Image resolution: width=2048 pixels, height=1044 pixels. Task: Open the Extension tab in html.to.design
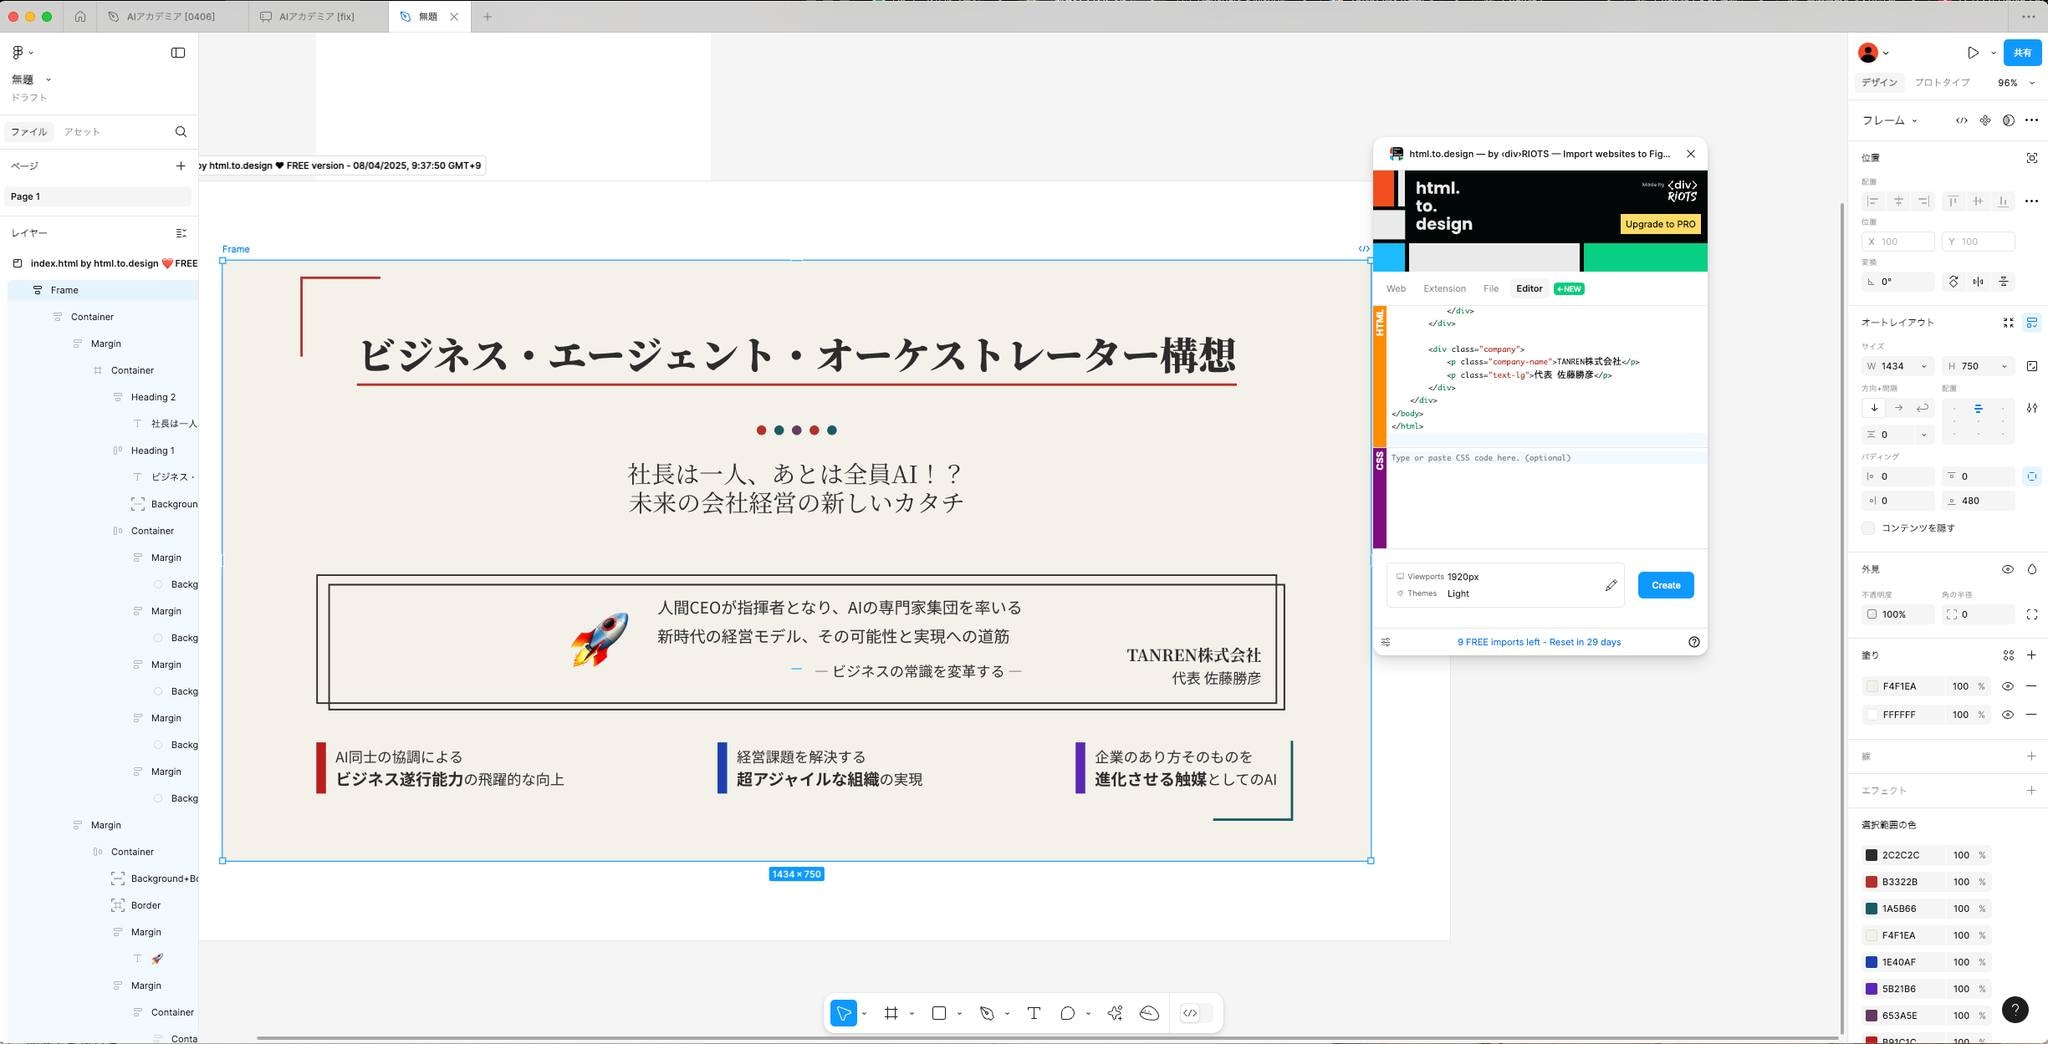coord(1444,289)
